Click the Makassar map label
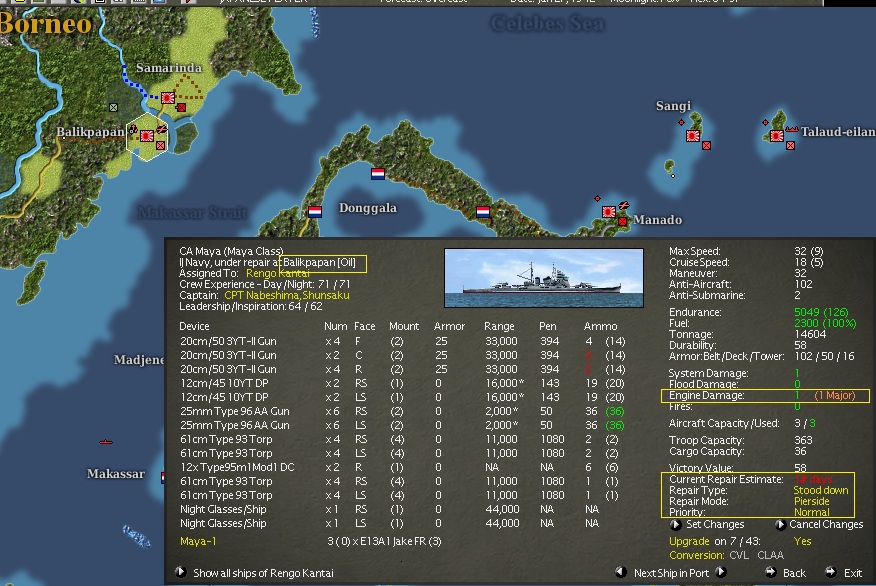Image resolution: width=876 pixels, height=586 pixels. click(116, 474)
